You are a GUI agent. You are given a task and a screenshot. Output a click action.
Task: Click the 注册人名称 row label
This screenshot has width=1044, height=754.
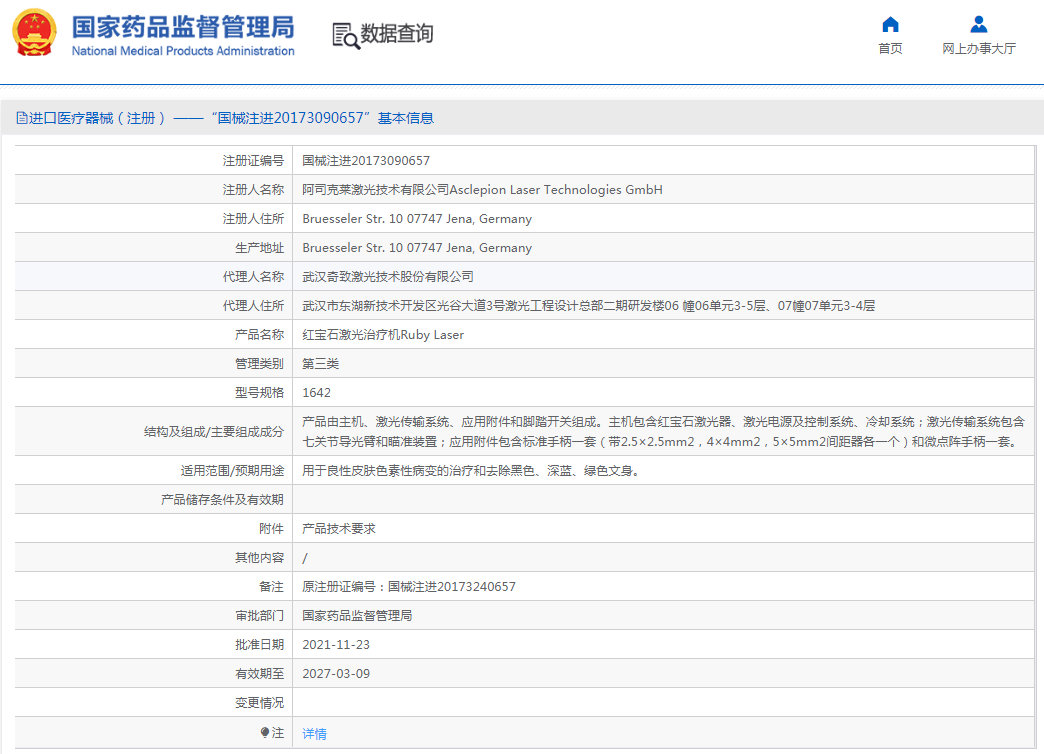click(253, 190)
